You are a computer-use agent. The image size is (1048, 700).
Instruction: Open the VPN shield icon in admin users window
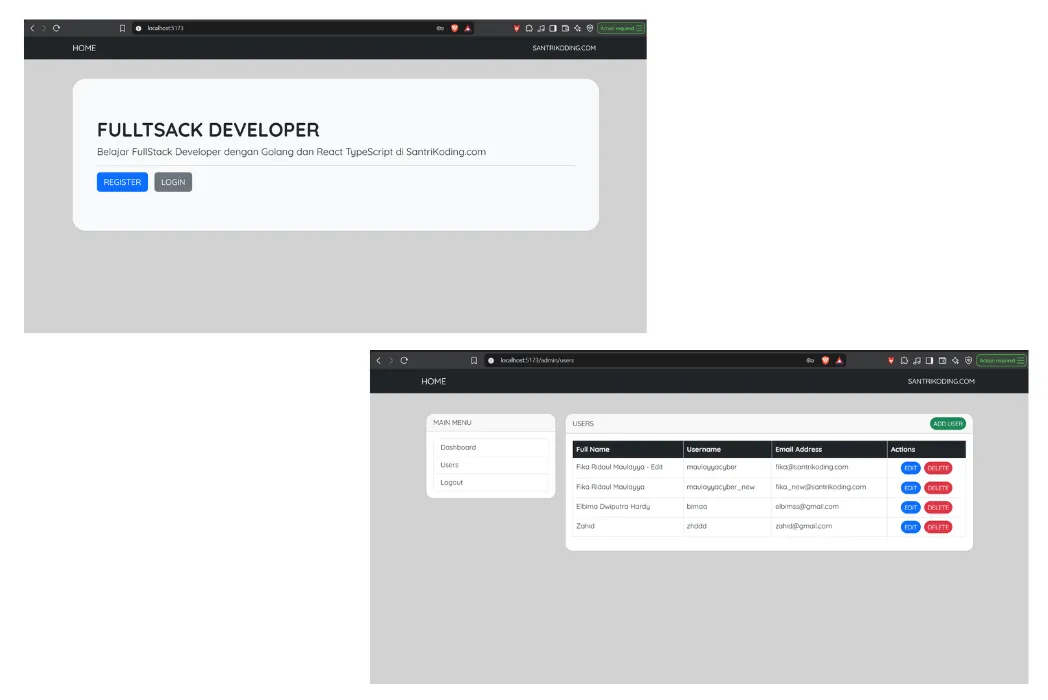968,360
